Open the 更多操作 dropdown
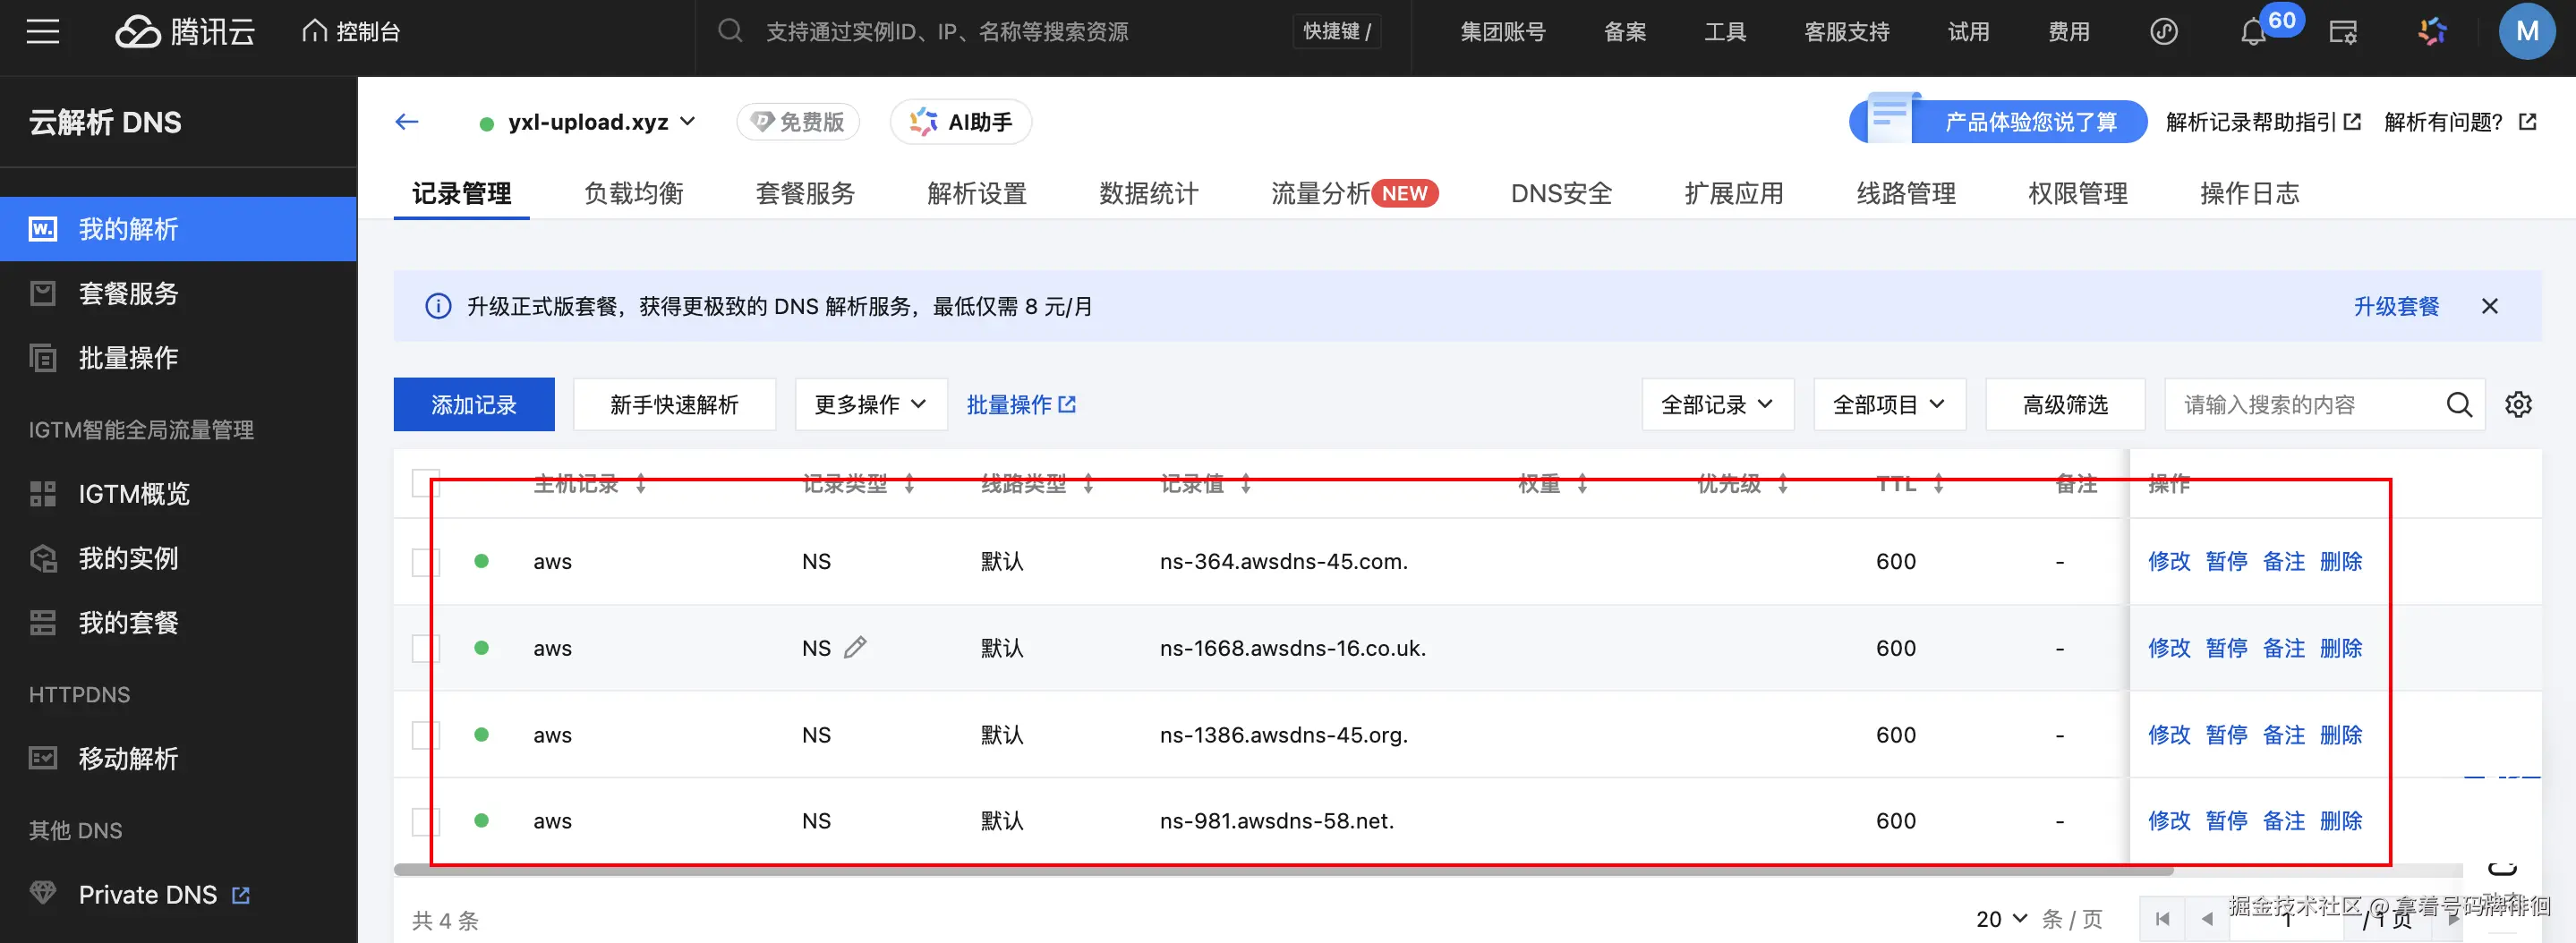This screenshot has width=2576, height=943. click(x=871, y=405)
